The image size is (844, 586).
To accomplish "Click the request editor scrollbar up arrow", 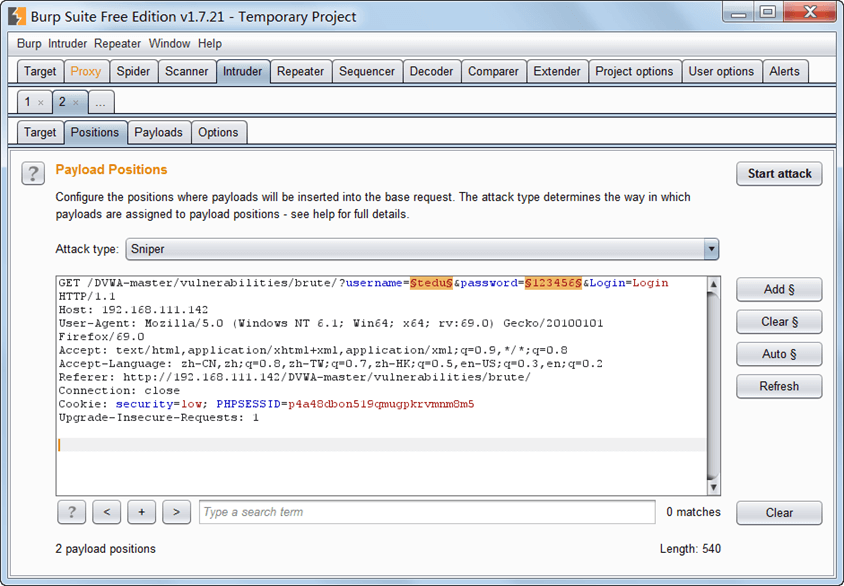I will coord(714,284).
